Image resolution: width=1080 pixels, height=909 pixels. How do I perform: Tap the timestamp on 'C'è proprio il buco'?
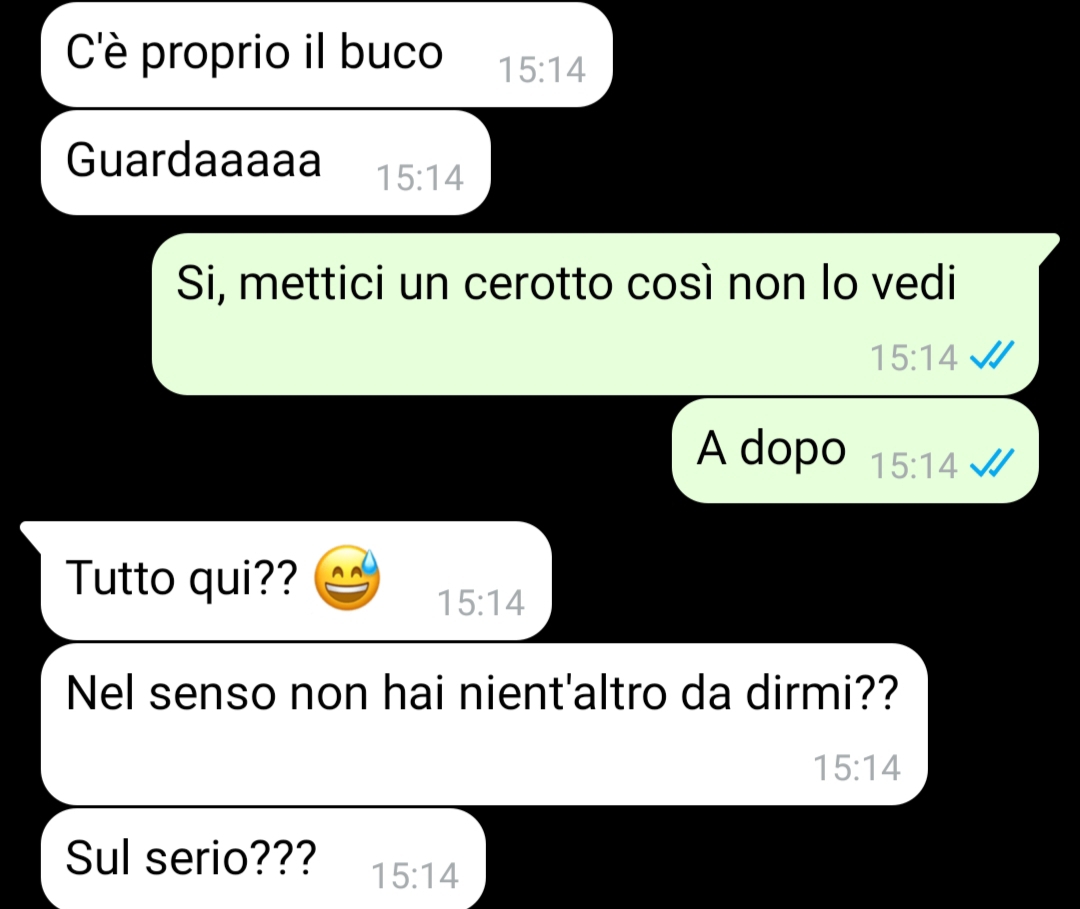point(541,70)
